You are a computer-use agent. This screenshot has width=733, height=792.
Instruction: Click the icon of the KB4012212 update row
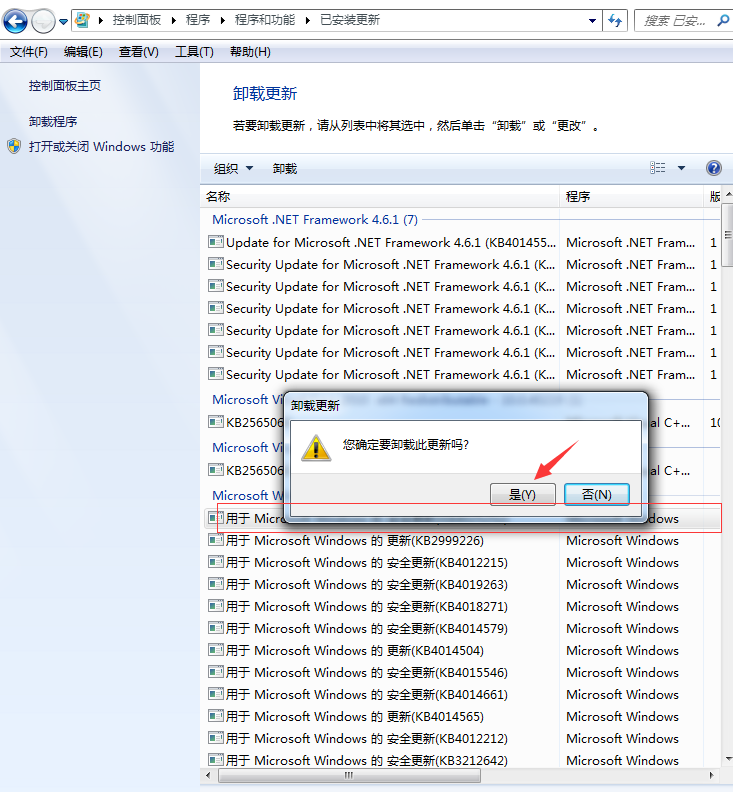click(x=216, y=737)
